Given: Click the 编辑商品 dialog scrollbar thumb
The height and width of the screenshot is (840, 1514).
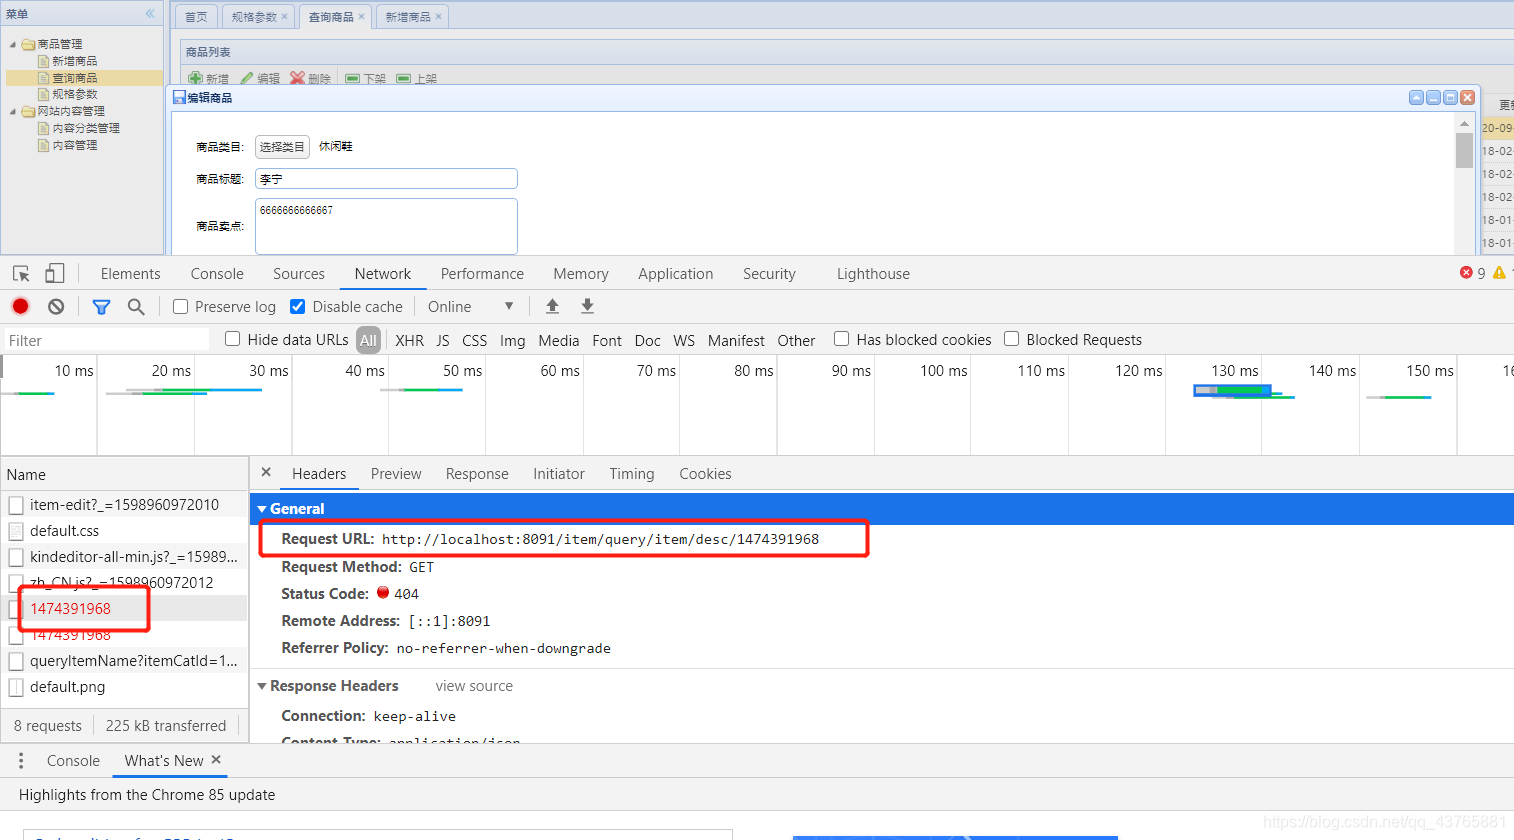Looking at the screenshot, I should pyautogui.click(x=1464, y=151).
